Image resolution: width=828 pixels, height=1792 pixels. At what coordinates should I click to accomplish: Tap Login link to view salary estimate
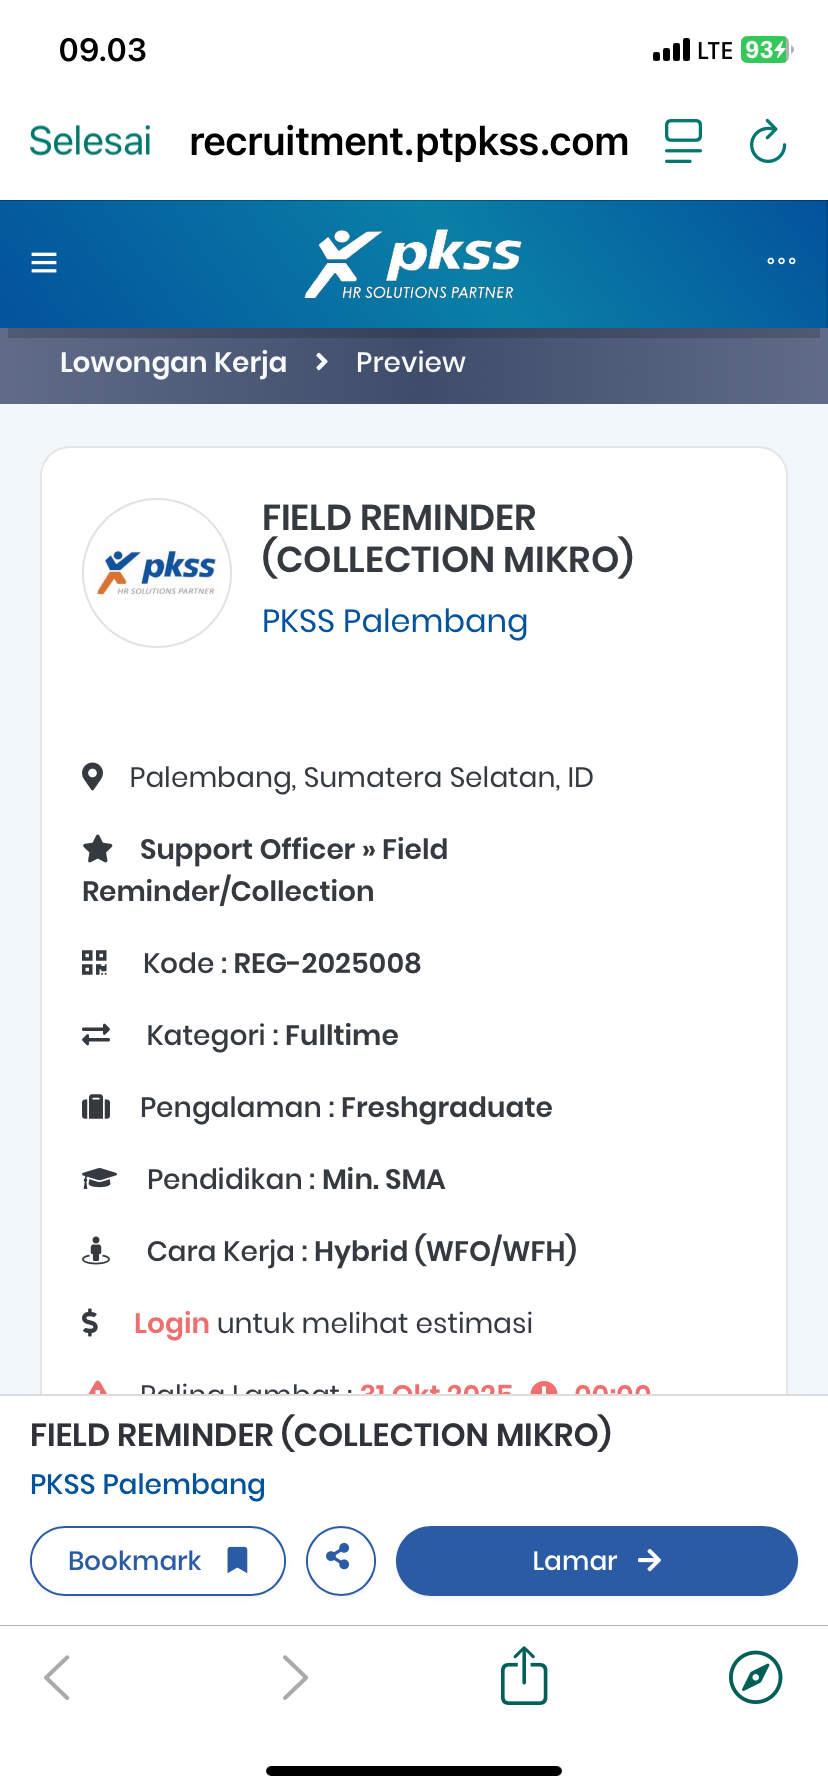point(172,1323)
